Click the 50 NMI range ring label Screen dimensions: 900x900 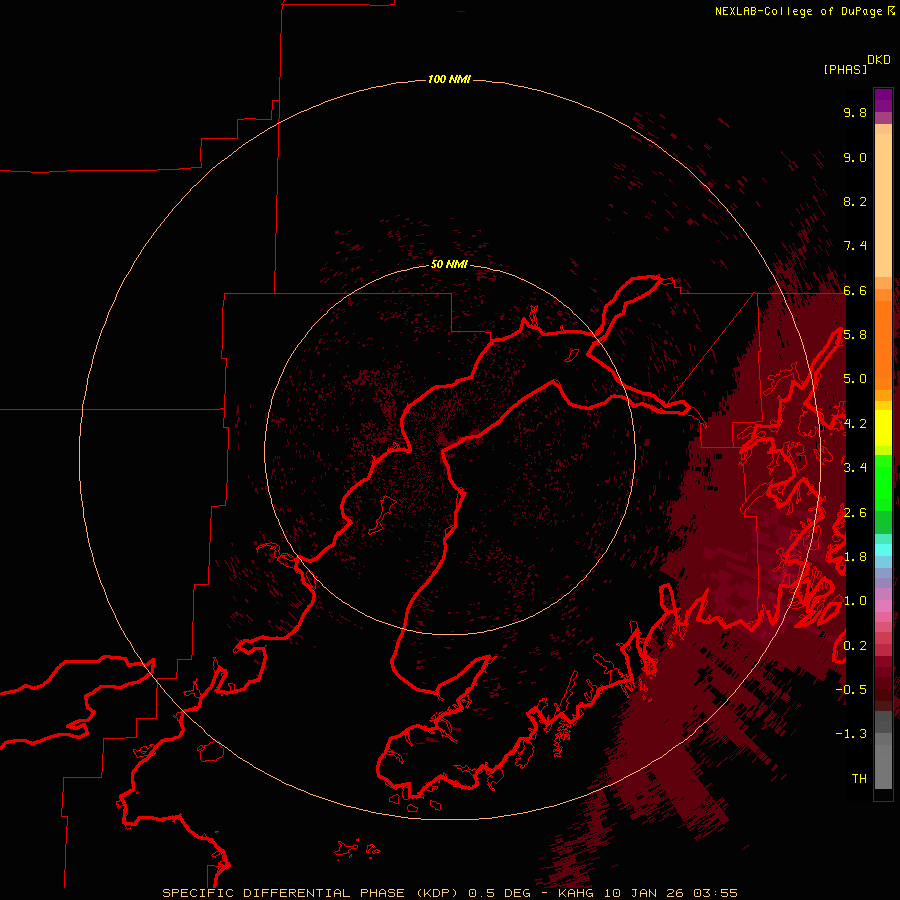449,264
